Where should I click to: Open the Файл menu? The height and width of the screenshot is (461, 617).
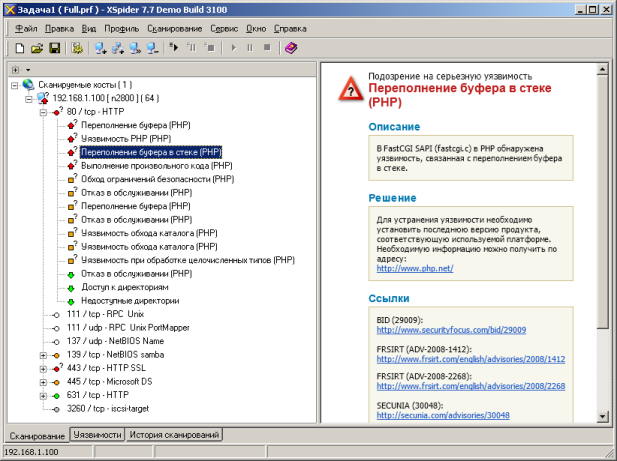[x=26, y=29]
